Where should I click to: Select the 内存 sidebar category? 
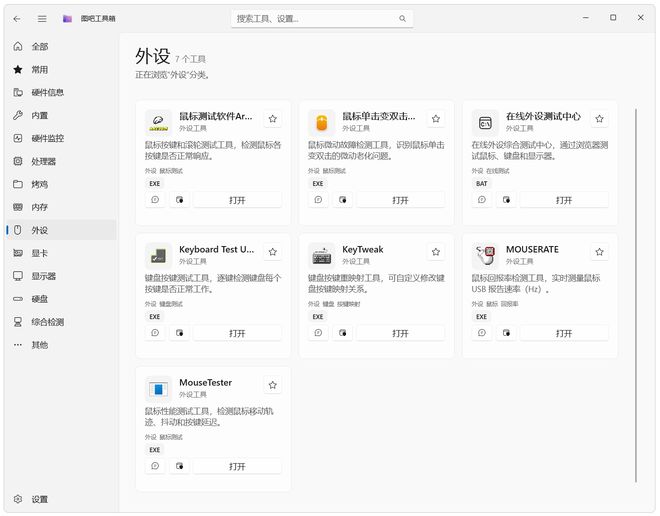pyautogui.click(x=61, y=207)
